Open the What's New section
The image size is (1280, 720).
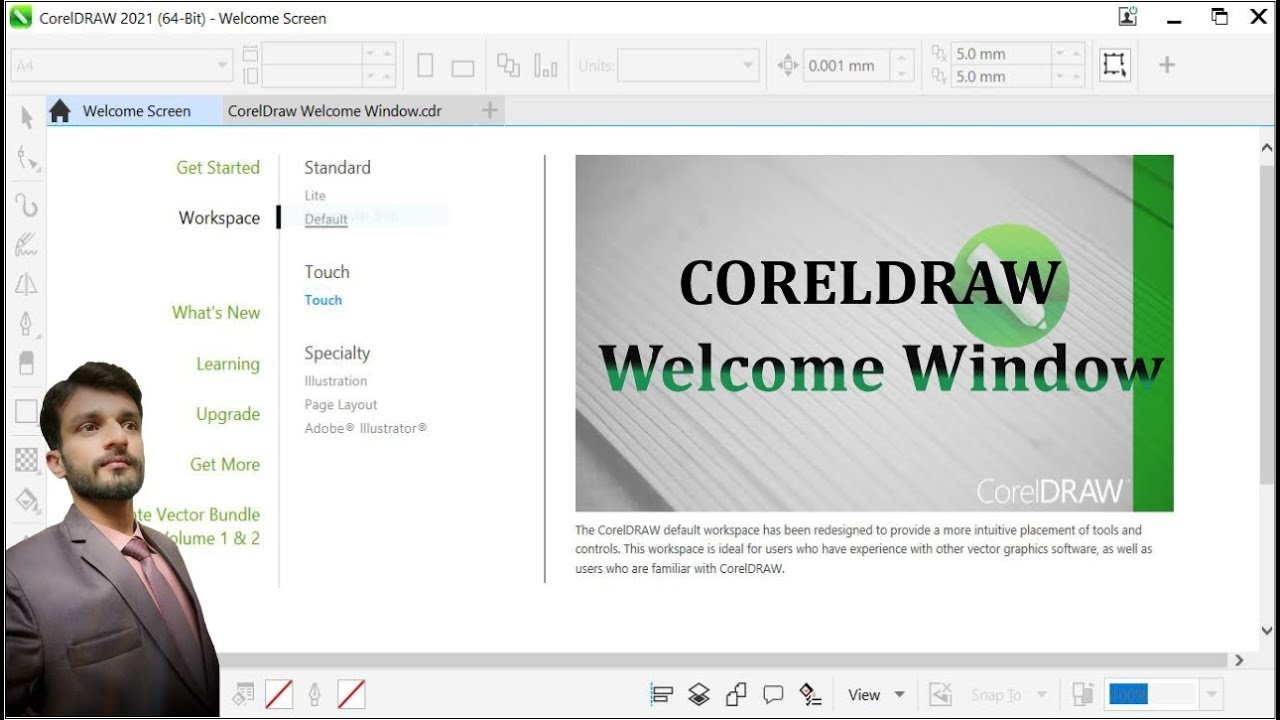216,313
